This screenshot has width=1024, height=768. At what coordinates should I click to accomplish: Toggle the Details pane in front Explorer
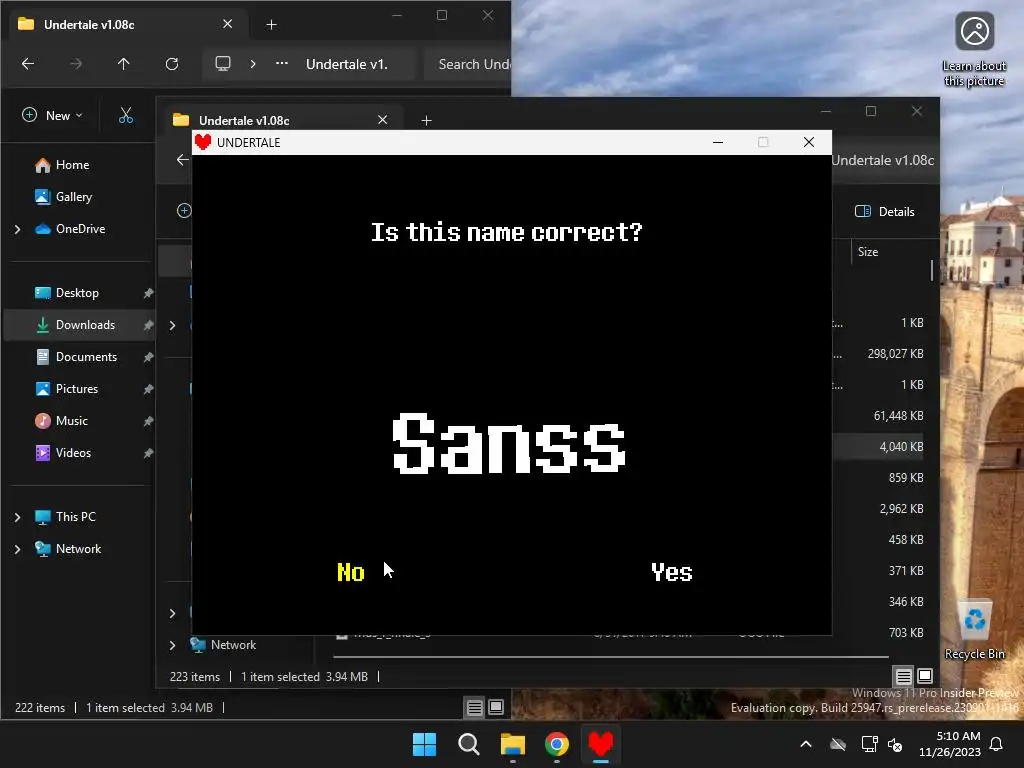click(x=885, y=212)
